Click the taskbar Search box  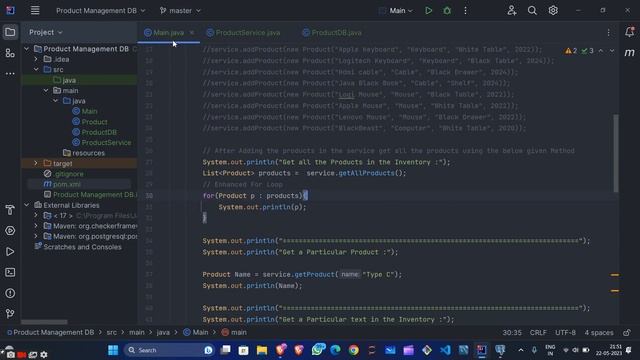169,350
